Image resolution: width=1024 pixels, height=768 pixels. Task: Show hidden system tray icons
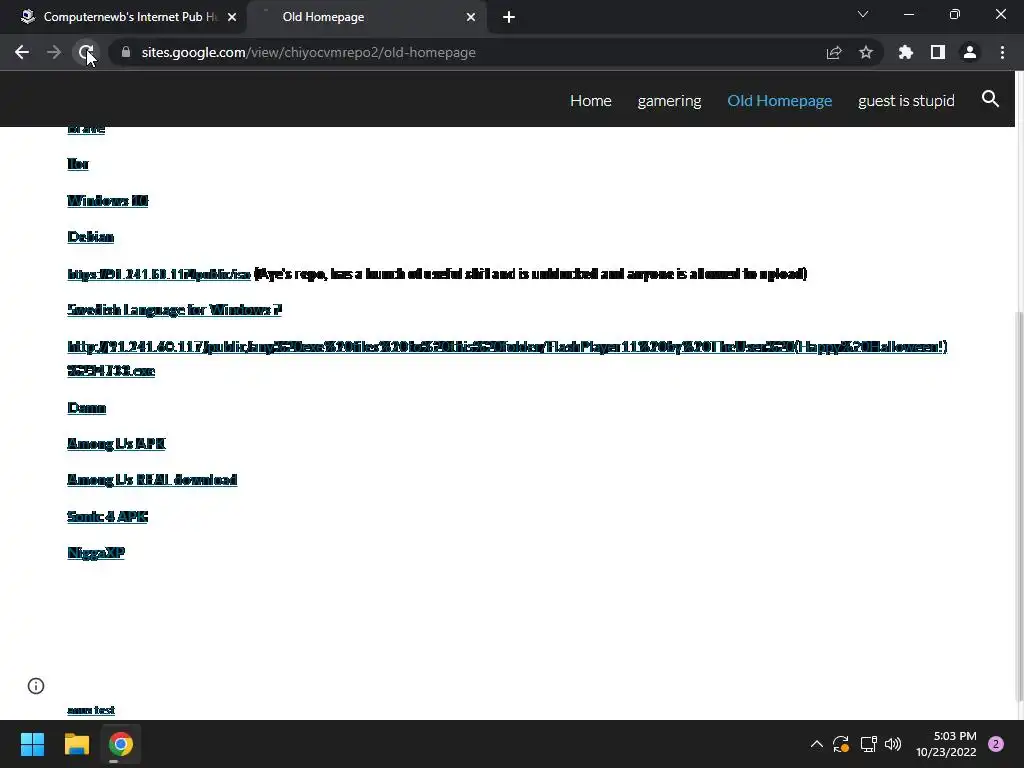pos(816,744)
